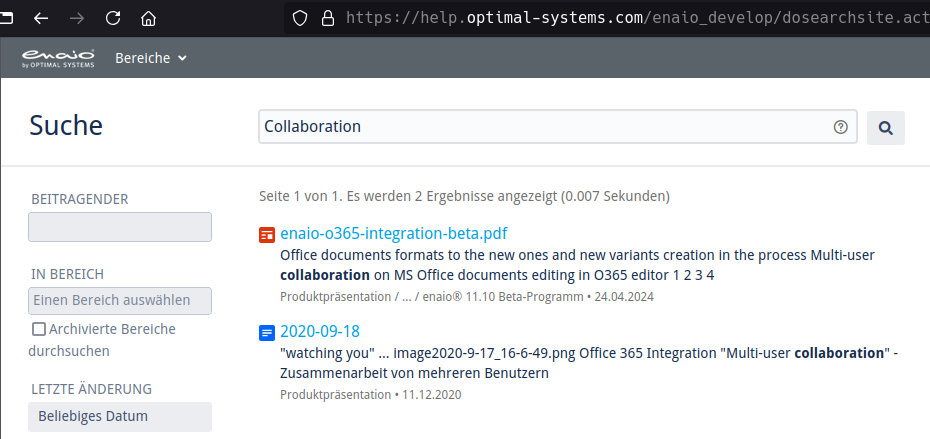Click the shield tracking protection icon
The width and height of the screenshot is (930, 439).
[301, 18]
